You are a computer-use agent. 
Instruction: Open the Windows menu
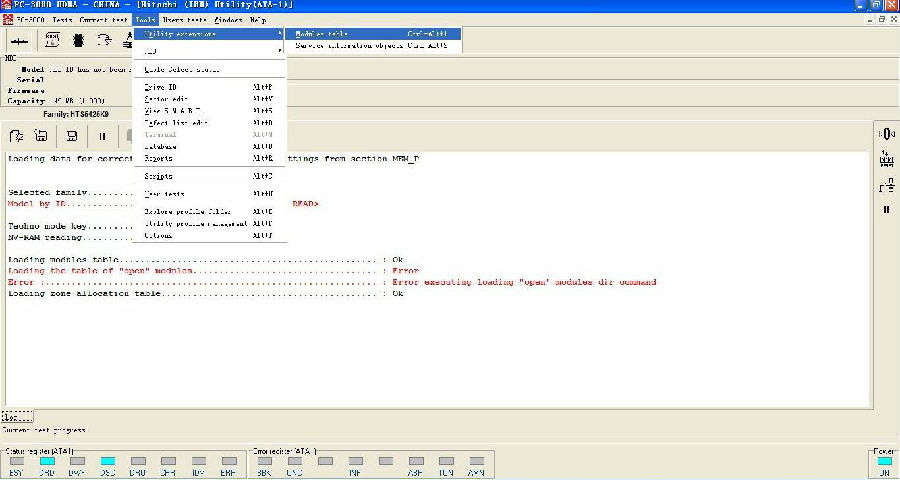[x=228, y=20]
